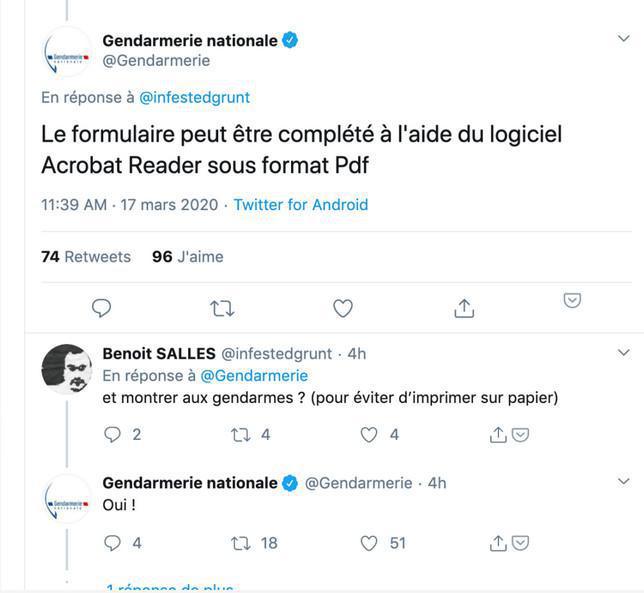Open Benoit SALLES's profile picture
644x593 pixels.
click(66, 369)
